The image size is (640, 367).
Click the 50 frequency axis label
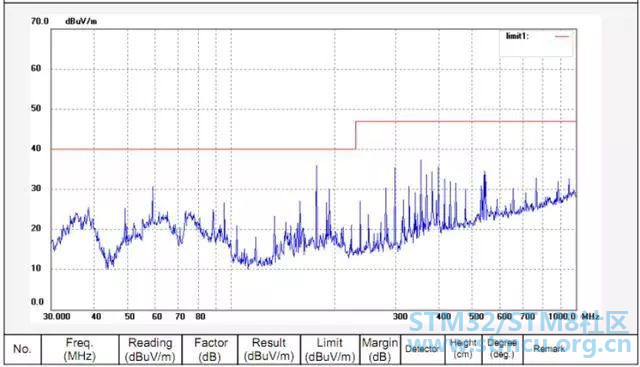click(x=129, y=316)
